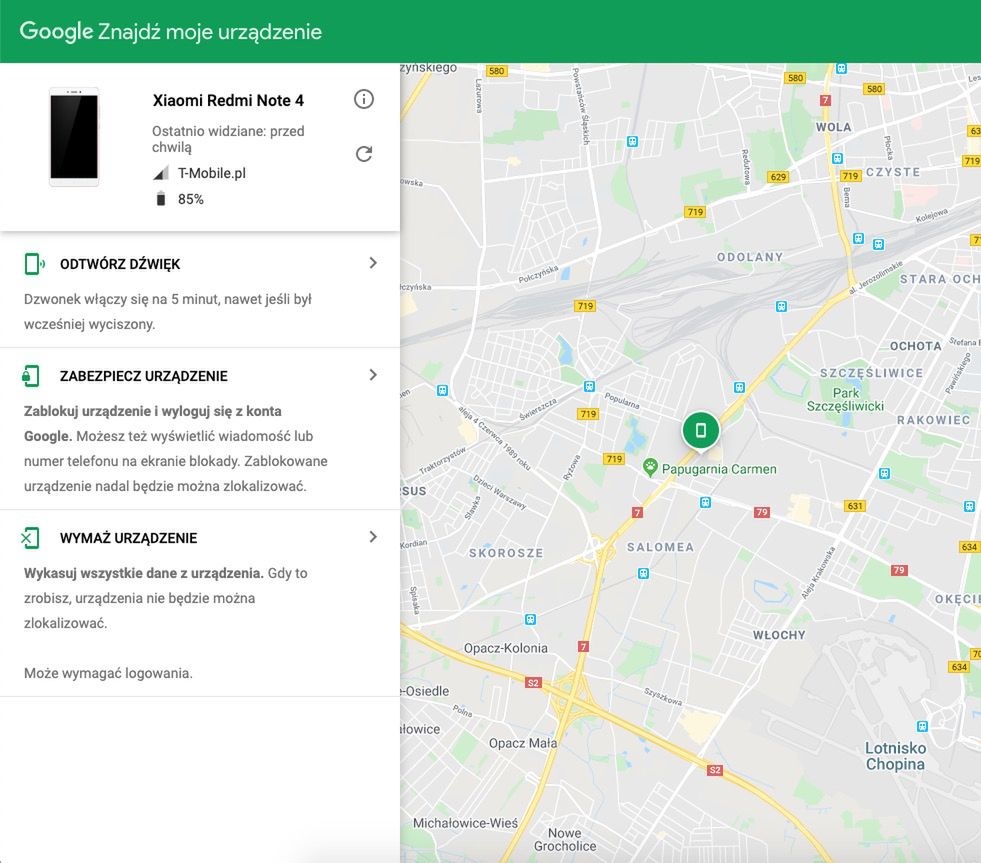Click the Nowe Grocholice map label
Image resolution: width=981 pixels, height=863 pixels.
pyautogui.click(x=565, y=840)
